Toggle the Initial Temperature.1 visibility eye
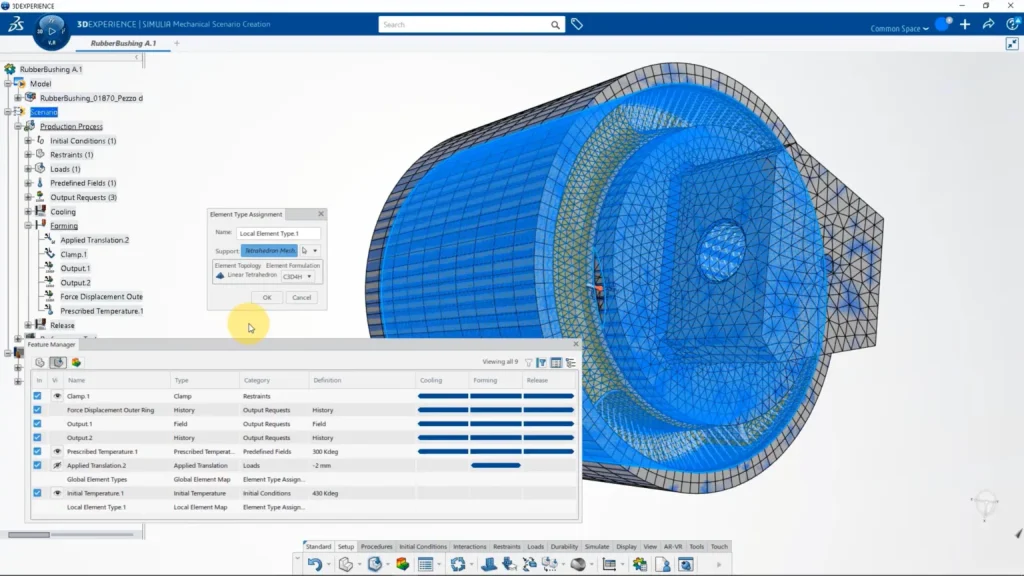The height and width of the screenshot is (576, 1024). [x=57, y=493]
